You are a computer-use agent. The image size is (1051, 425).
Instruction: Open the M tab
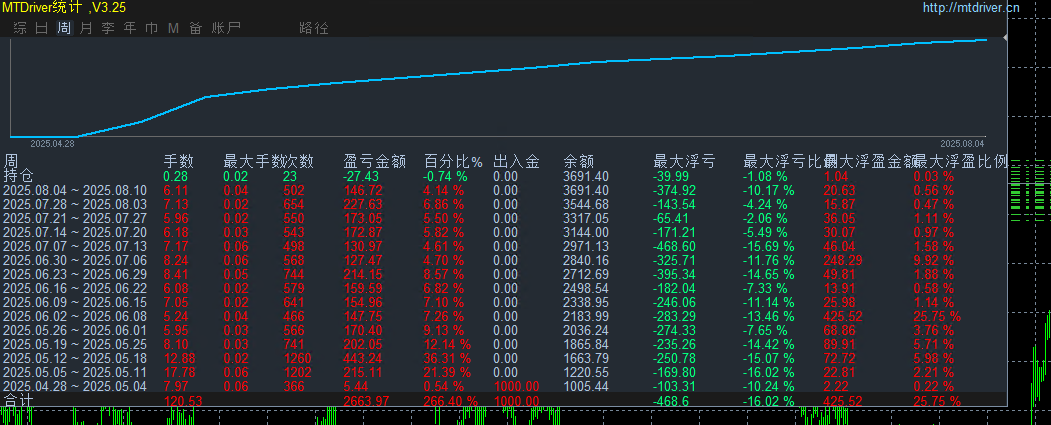(174, 28)
